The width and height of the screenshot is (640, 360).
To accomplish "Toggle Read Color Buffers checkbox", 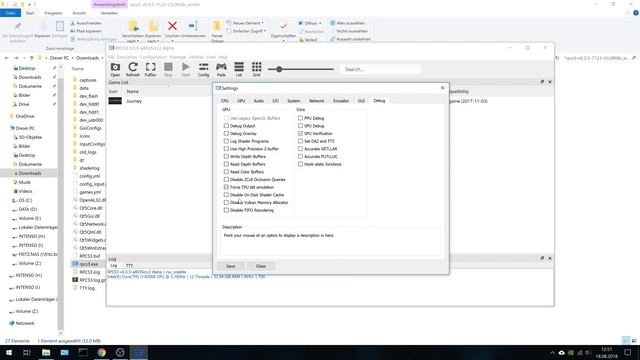I will tap(226, 172).
